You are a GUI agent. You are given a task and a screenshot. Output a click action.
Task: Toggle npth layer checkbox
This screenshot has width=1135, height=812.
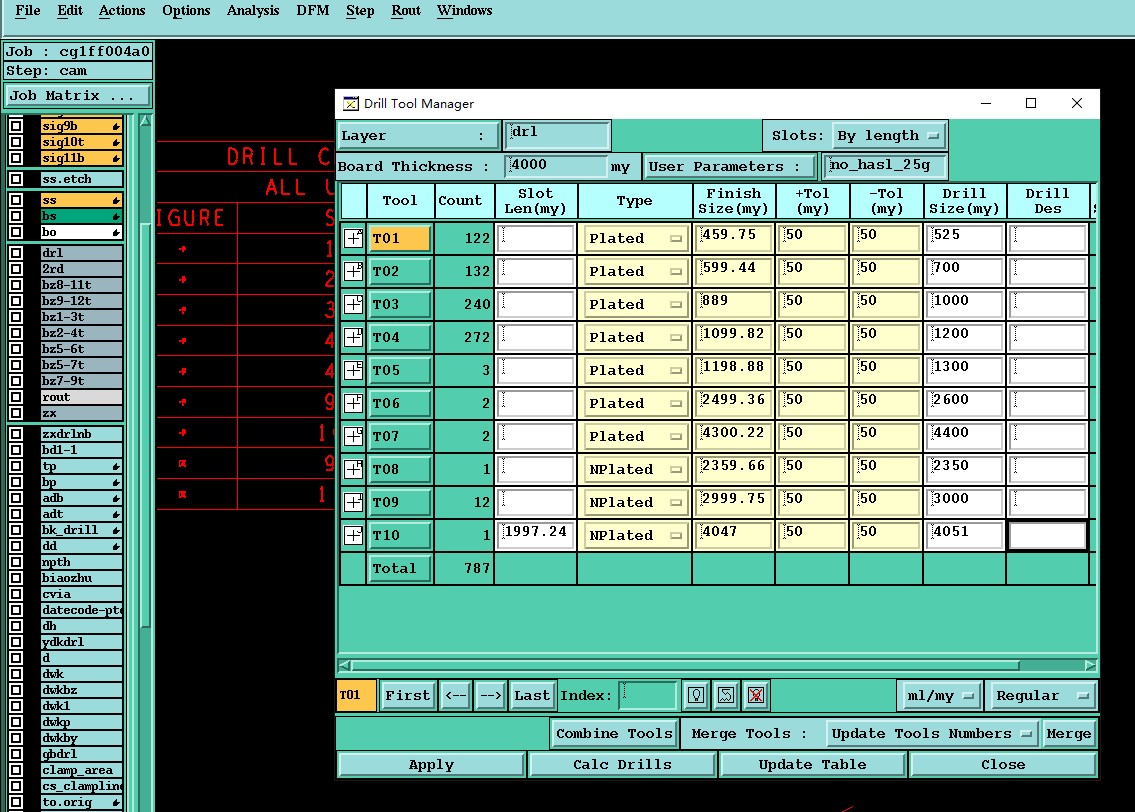16,562
